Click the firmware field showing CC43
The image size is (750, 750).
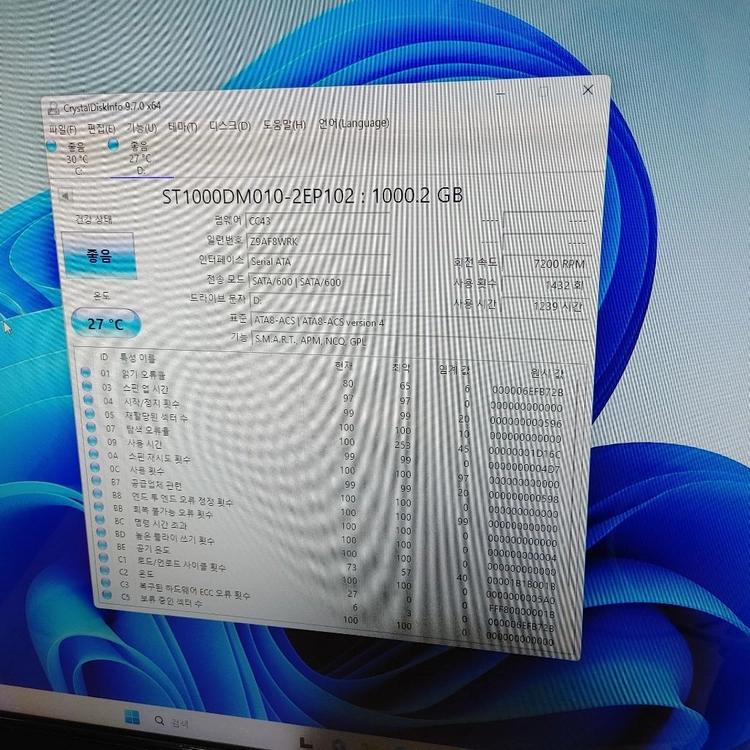pyautogui.click(x=318, y=220)
